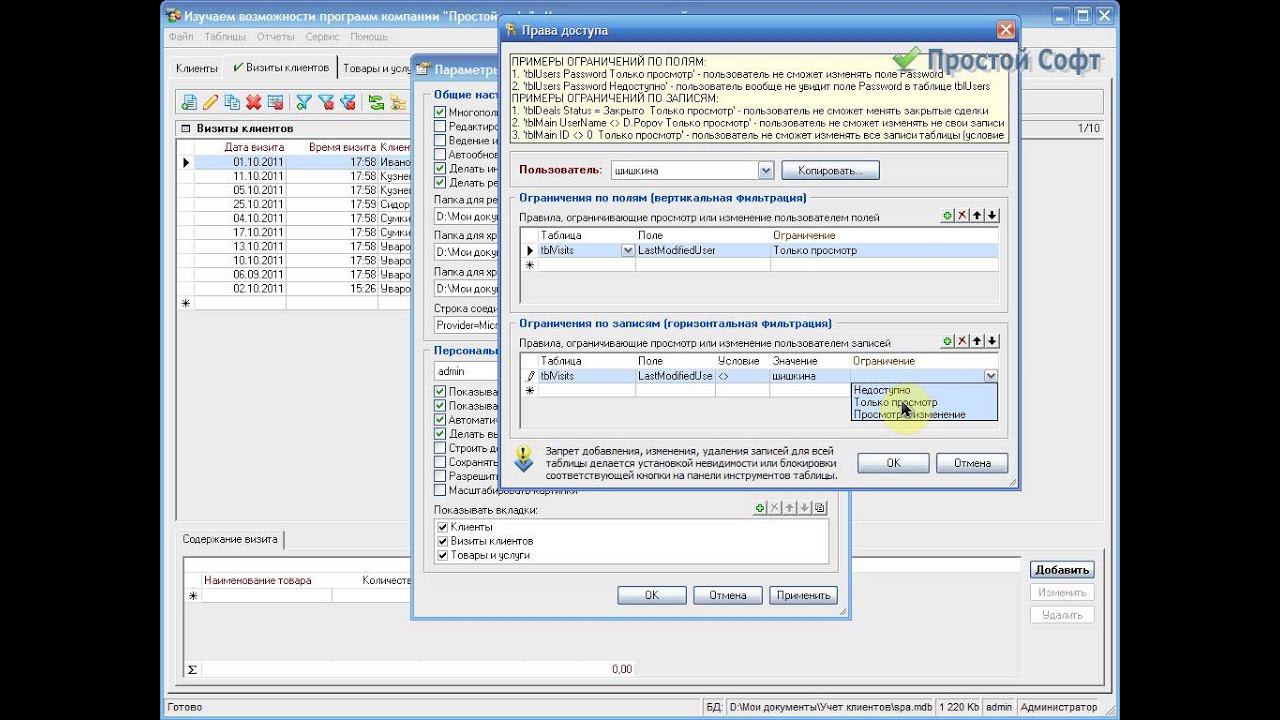Viewport: 1280px width, 720px height.
Task: Click the шишкина value cell in record rule
Action: pos(809,376)
